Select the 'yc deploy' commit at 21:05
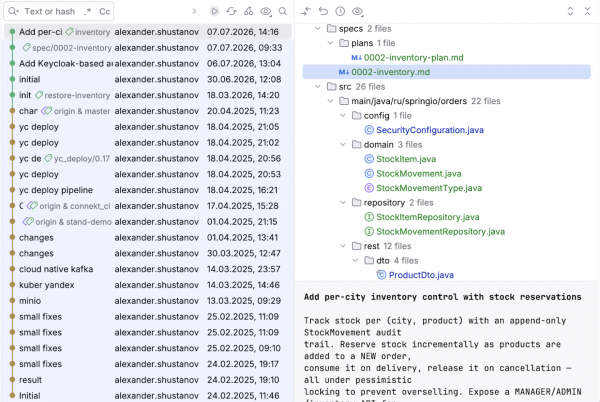The width and height of the screenshot is (600, 402). coord(147,127)
